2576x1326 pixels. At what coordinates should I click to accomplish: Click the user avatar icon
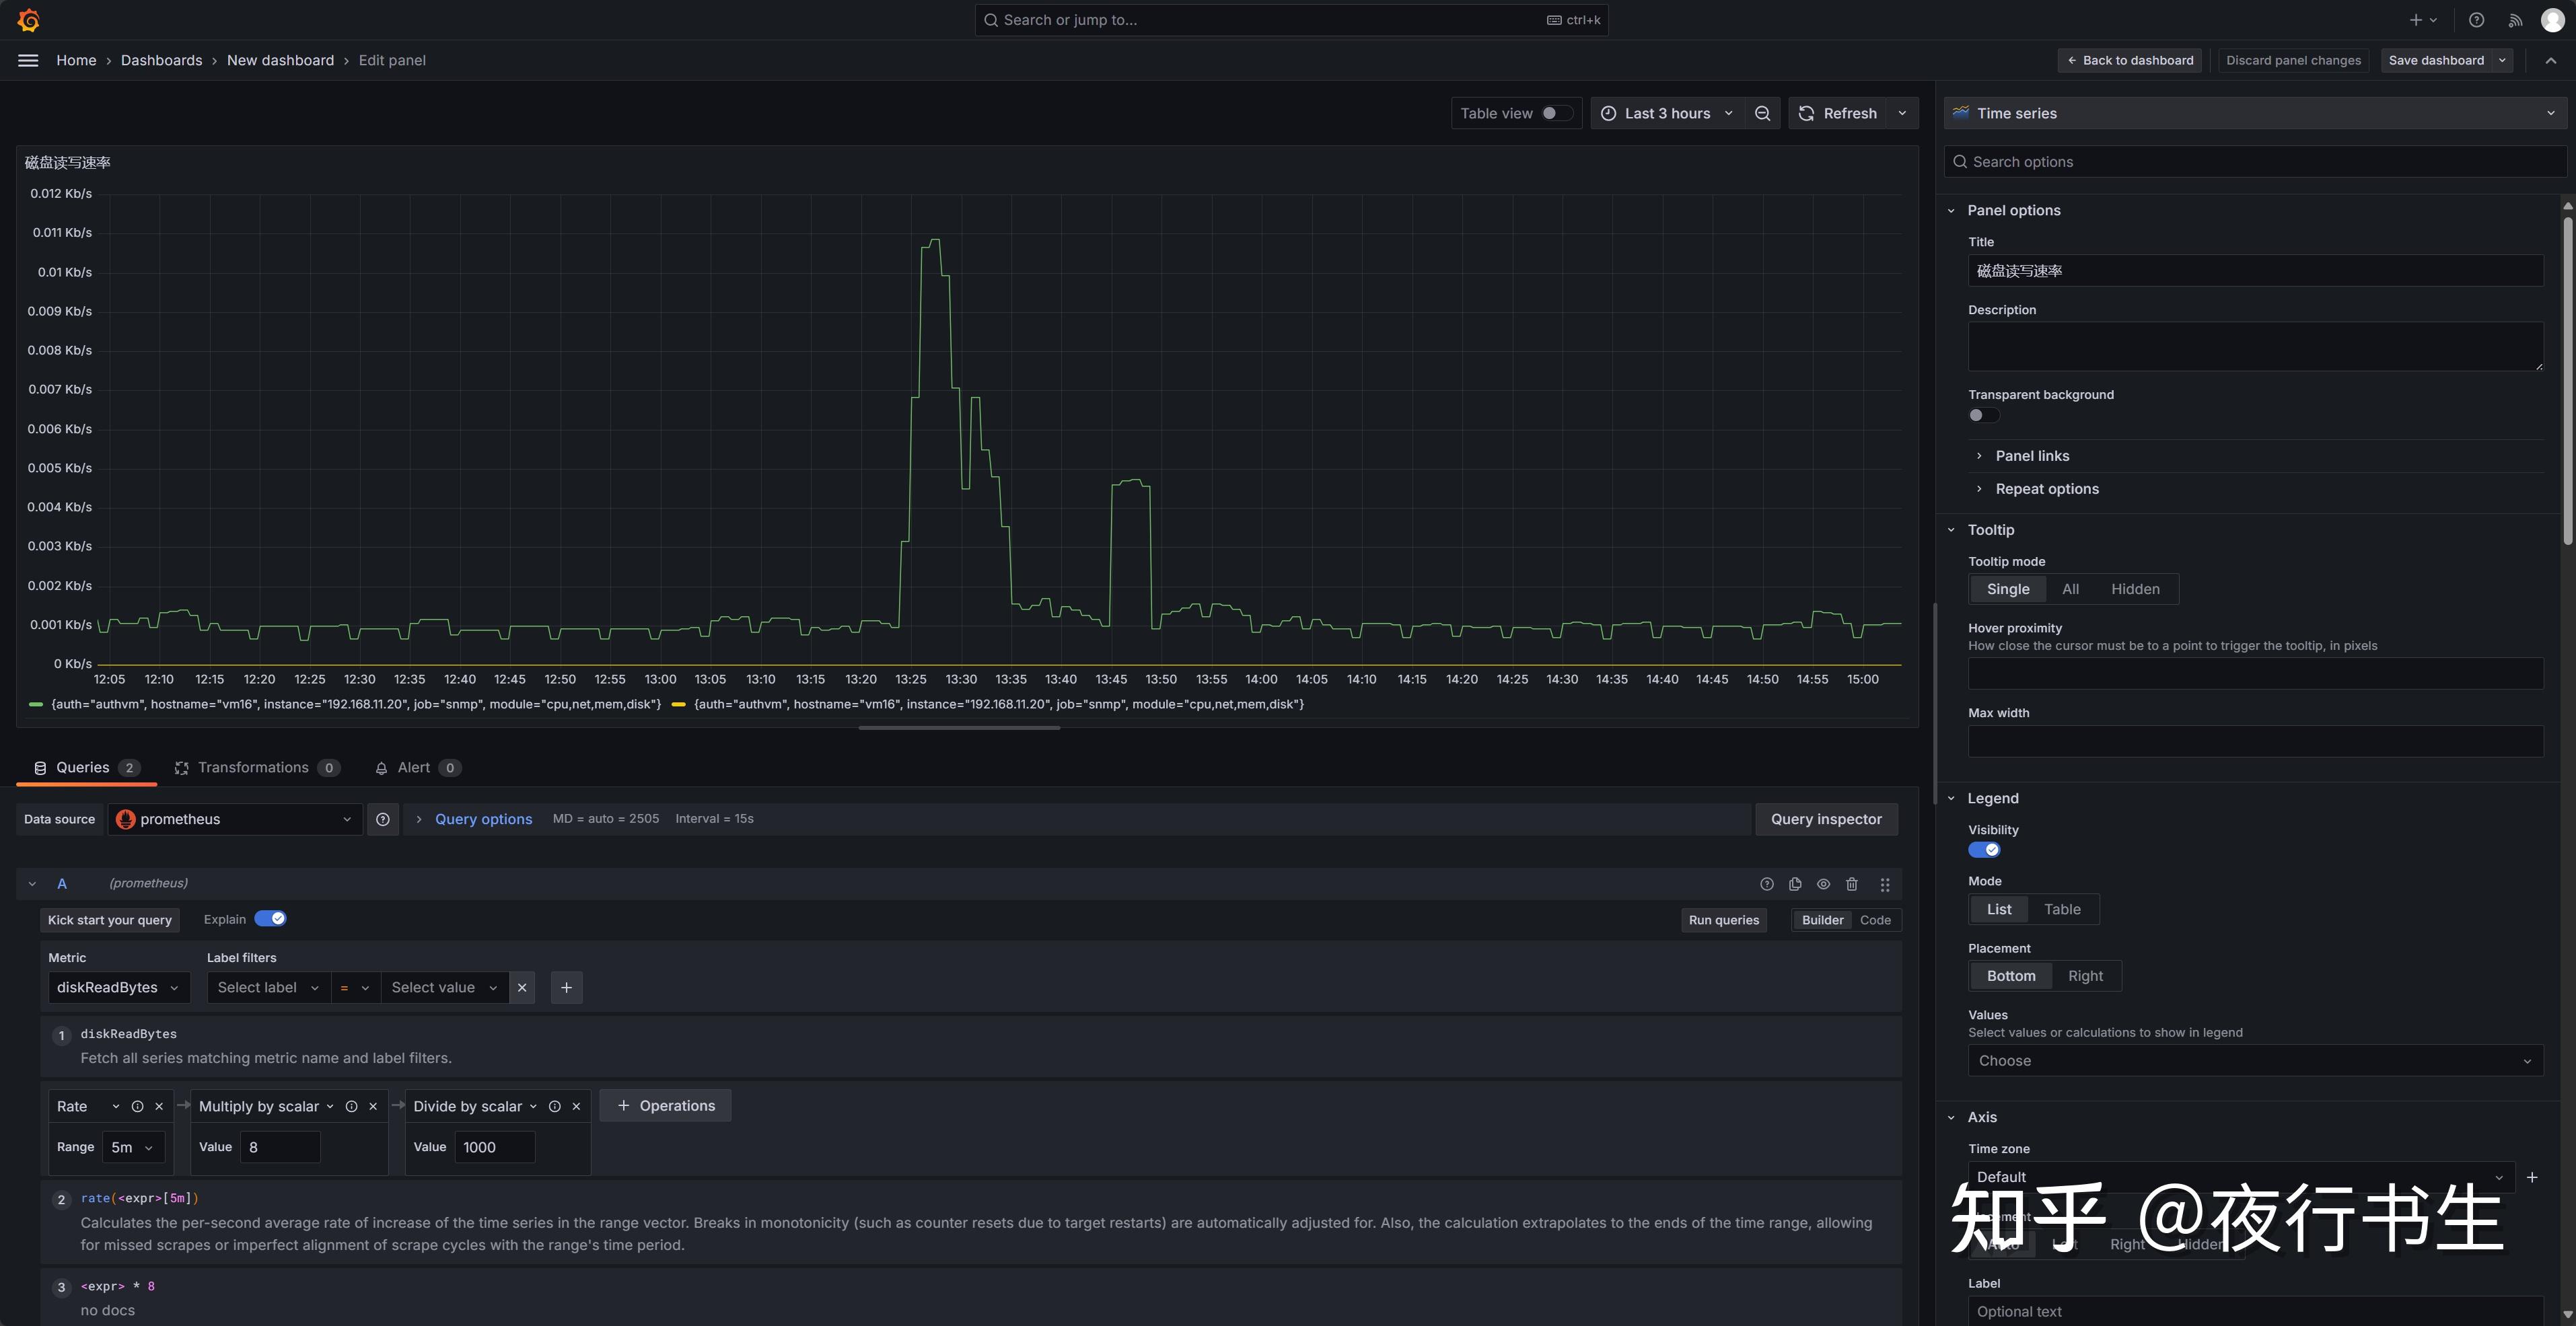2552,20
